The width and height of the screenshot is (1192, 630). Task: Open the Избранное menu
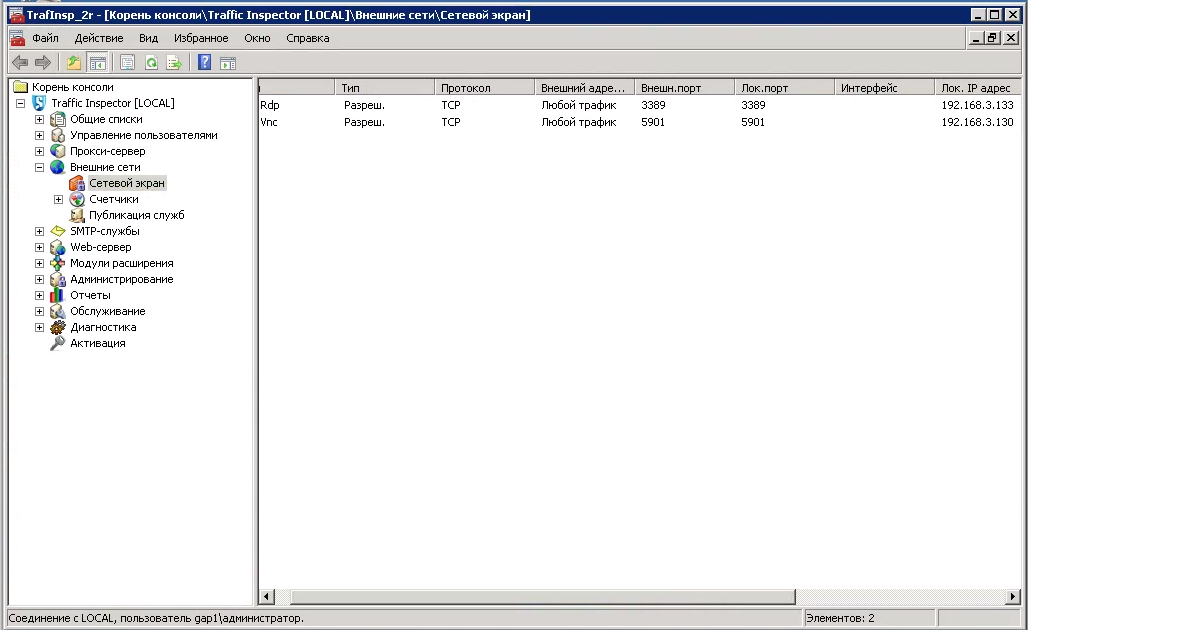pos(201,38)
